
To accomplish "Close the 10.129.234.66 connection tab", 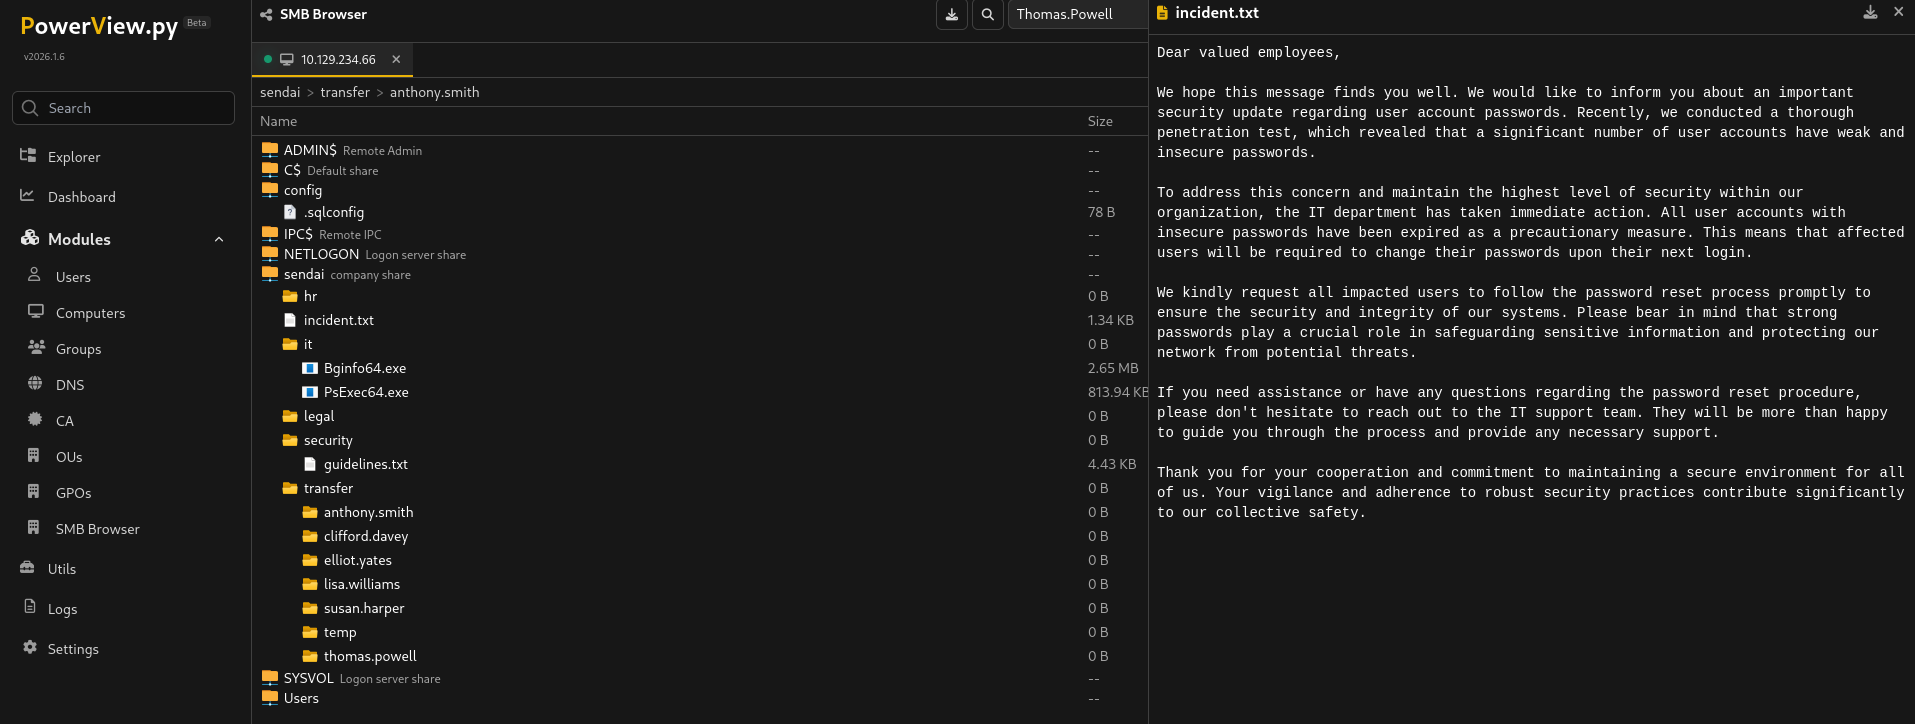I will pyautogui.click(x=396, y=60).
